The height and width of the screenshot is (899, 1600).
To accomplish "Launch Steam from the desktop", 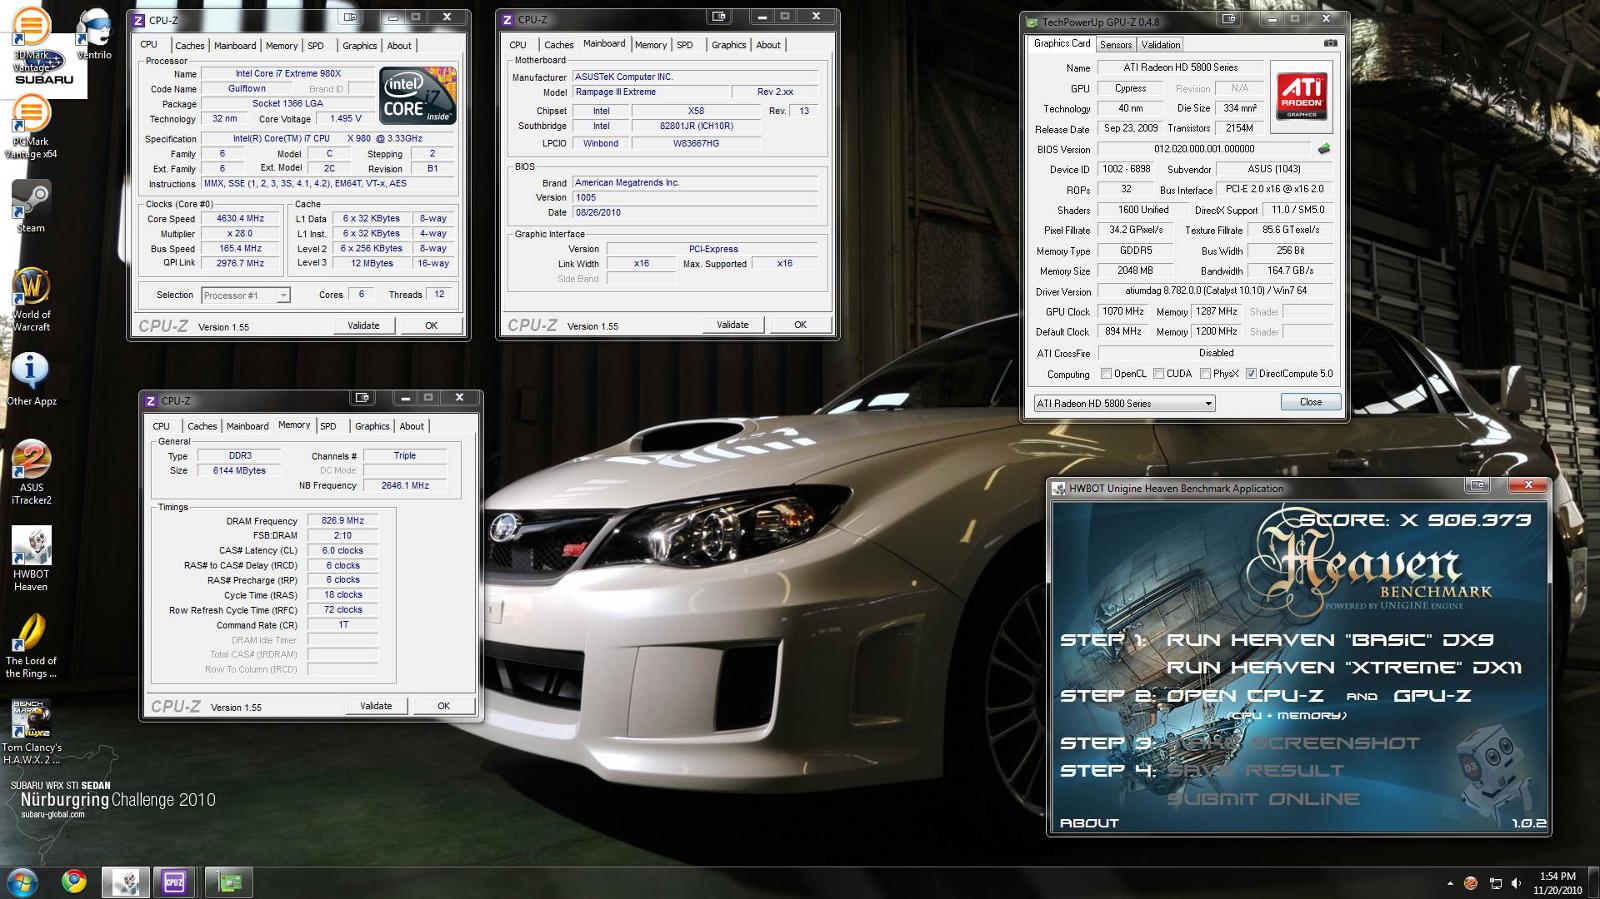I will coord(31,207).
